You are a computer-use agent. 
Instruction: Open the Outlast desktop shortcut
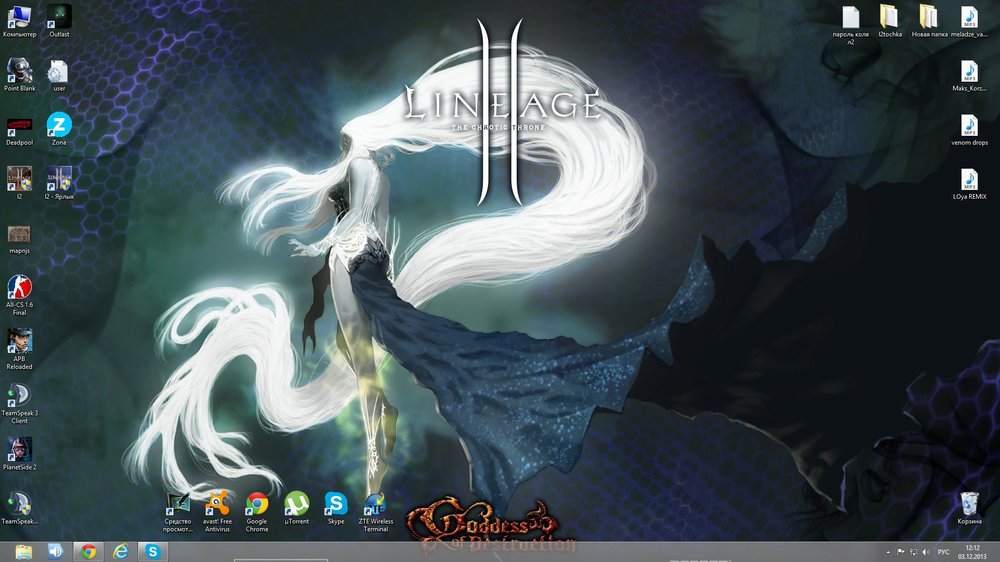pyautogui.click(x=59, y=17)
